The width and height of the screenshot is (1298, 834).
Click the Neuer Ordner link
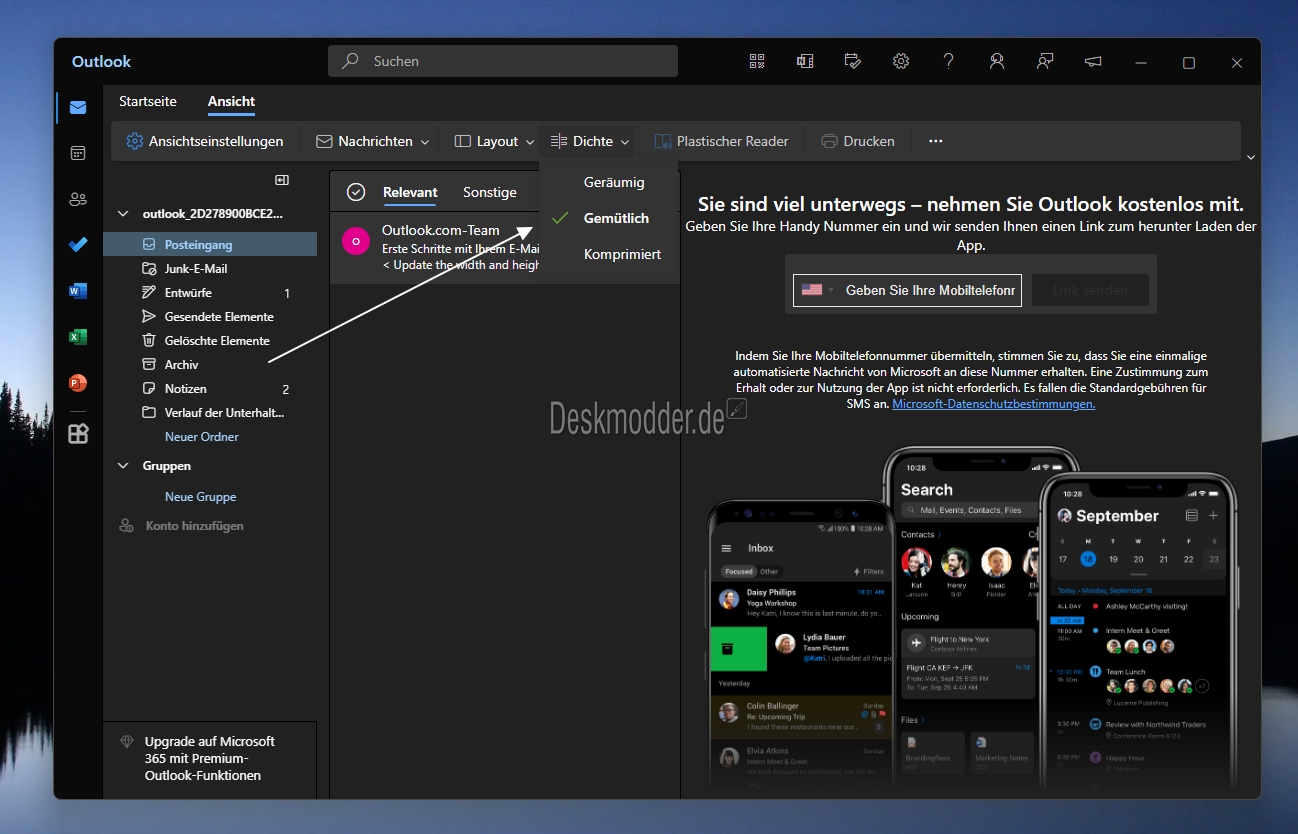click(x=202, y=437)
